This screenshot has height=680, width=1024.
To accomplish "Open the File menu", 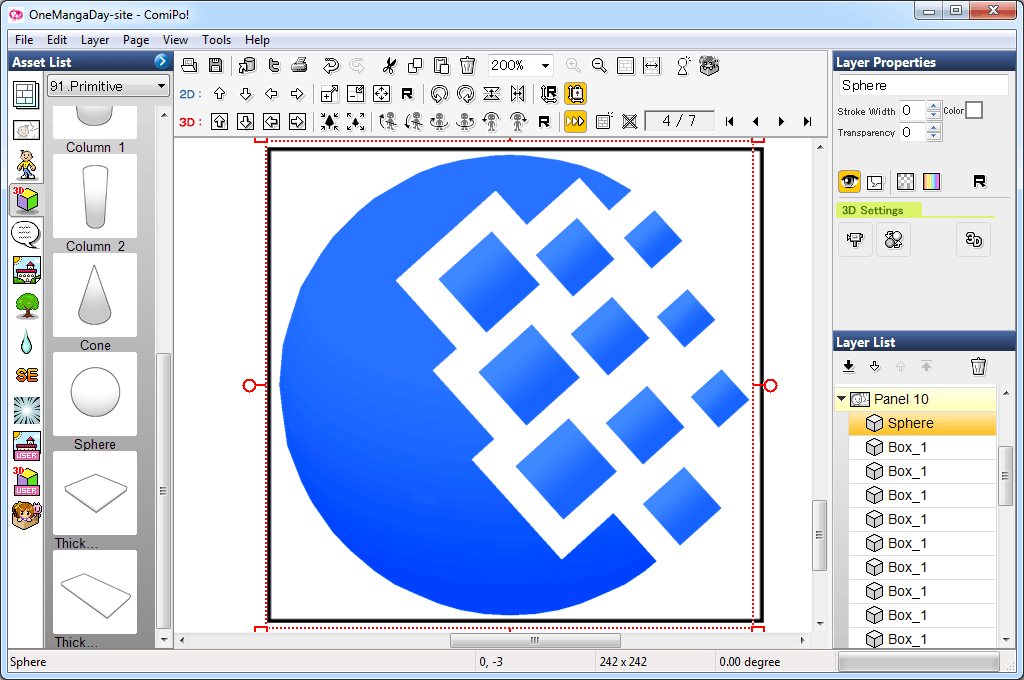I will click(x=24, y=40).
